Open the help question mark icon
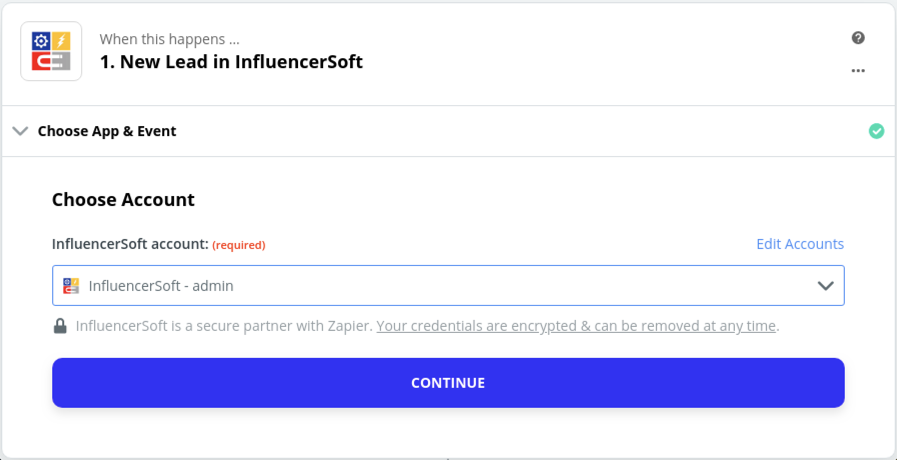The height and width of the screenshot is (460, 897). pos(858,38)
